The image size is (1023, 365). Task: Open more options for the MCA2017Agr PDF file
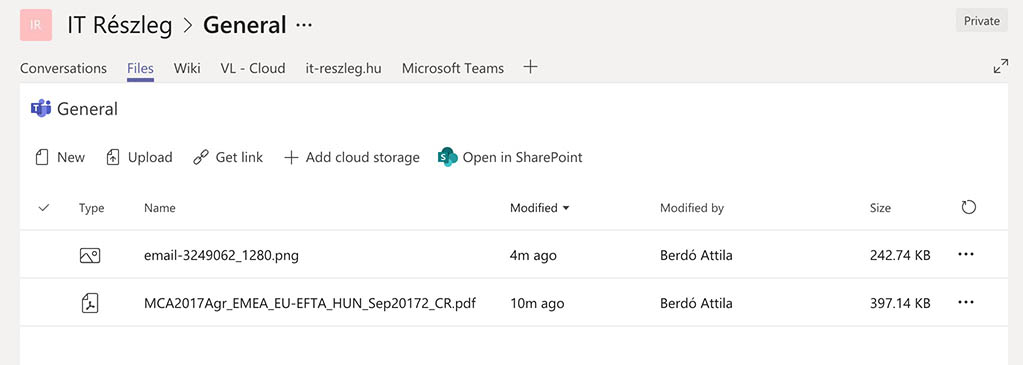coord(966,302)
